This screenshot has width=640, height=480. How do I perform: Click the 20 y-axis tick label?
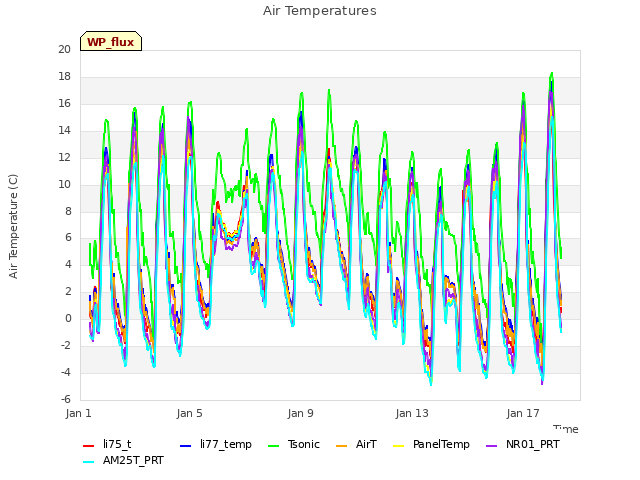coord(64,49)
